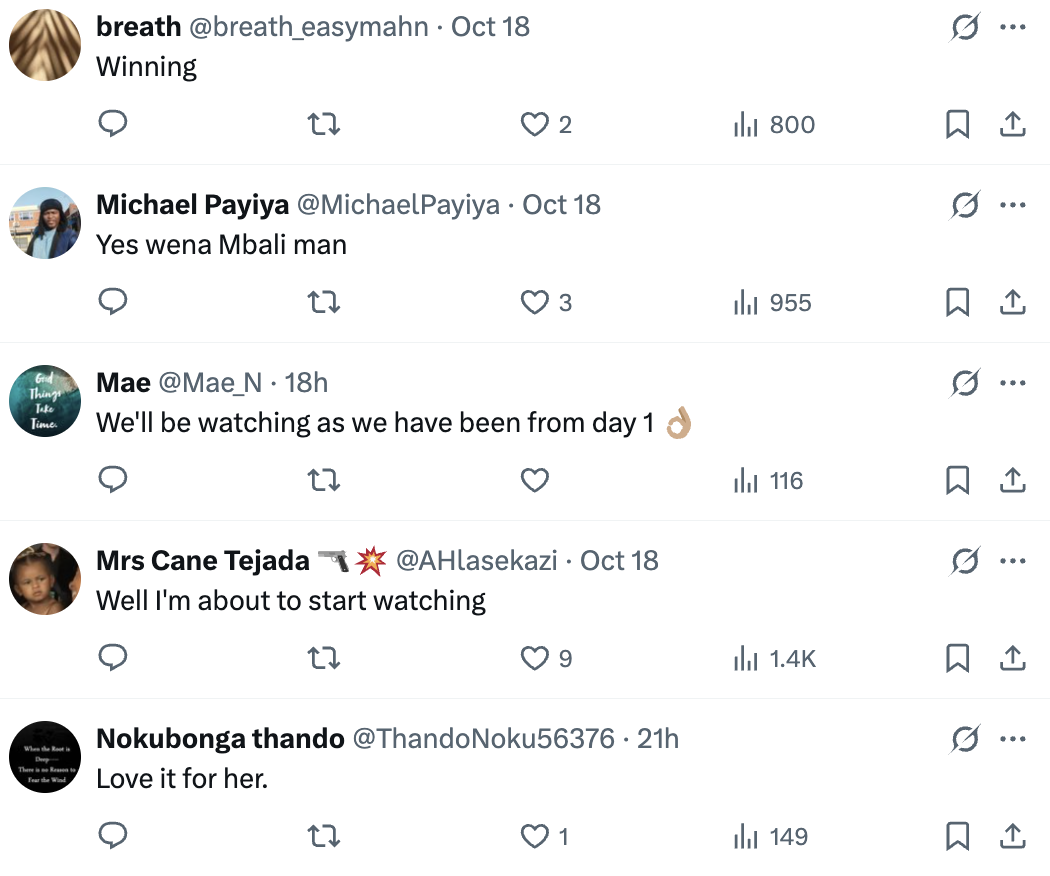Click Mae's profile avatar
The height and width of the screenshot is (876, 1050).
[45, 400]
